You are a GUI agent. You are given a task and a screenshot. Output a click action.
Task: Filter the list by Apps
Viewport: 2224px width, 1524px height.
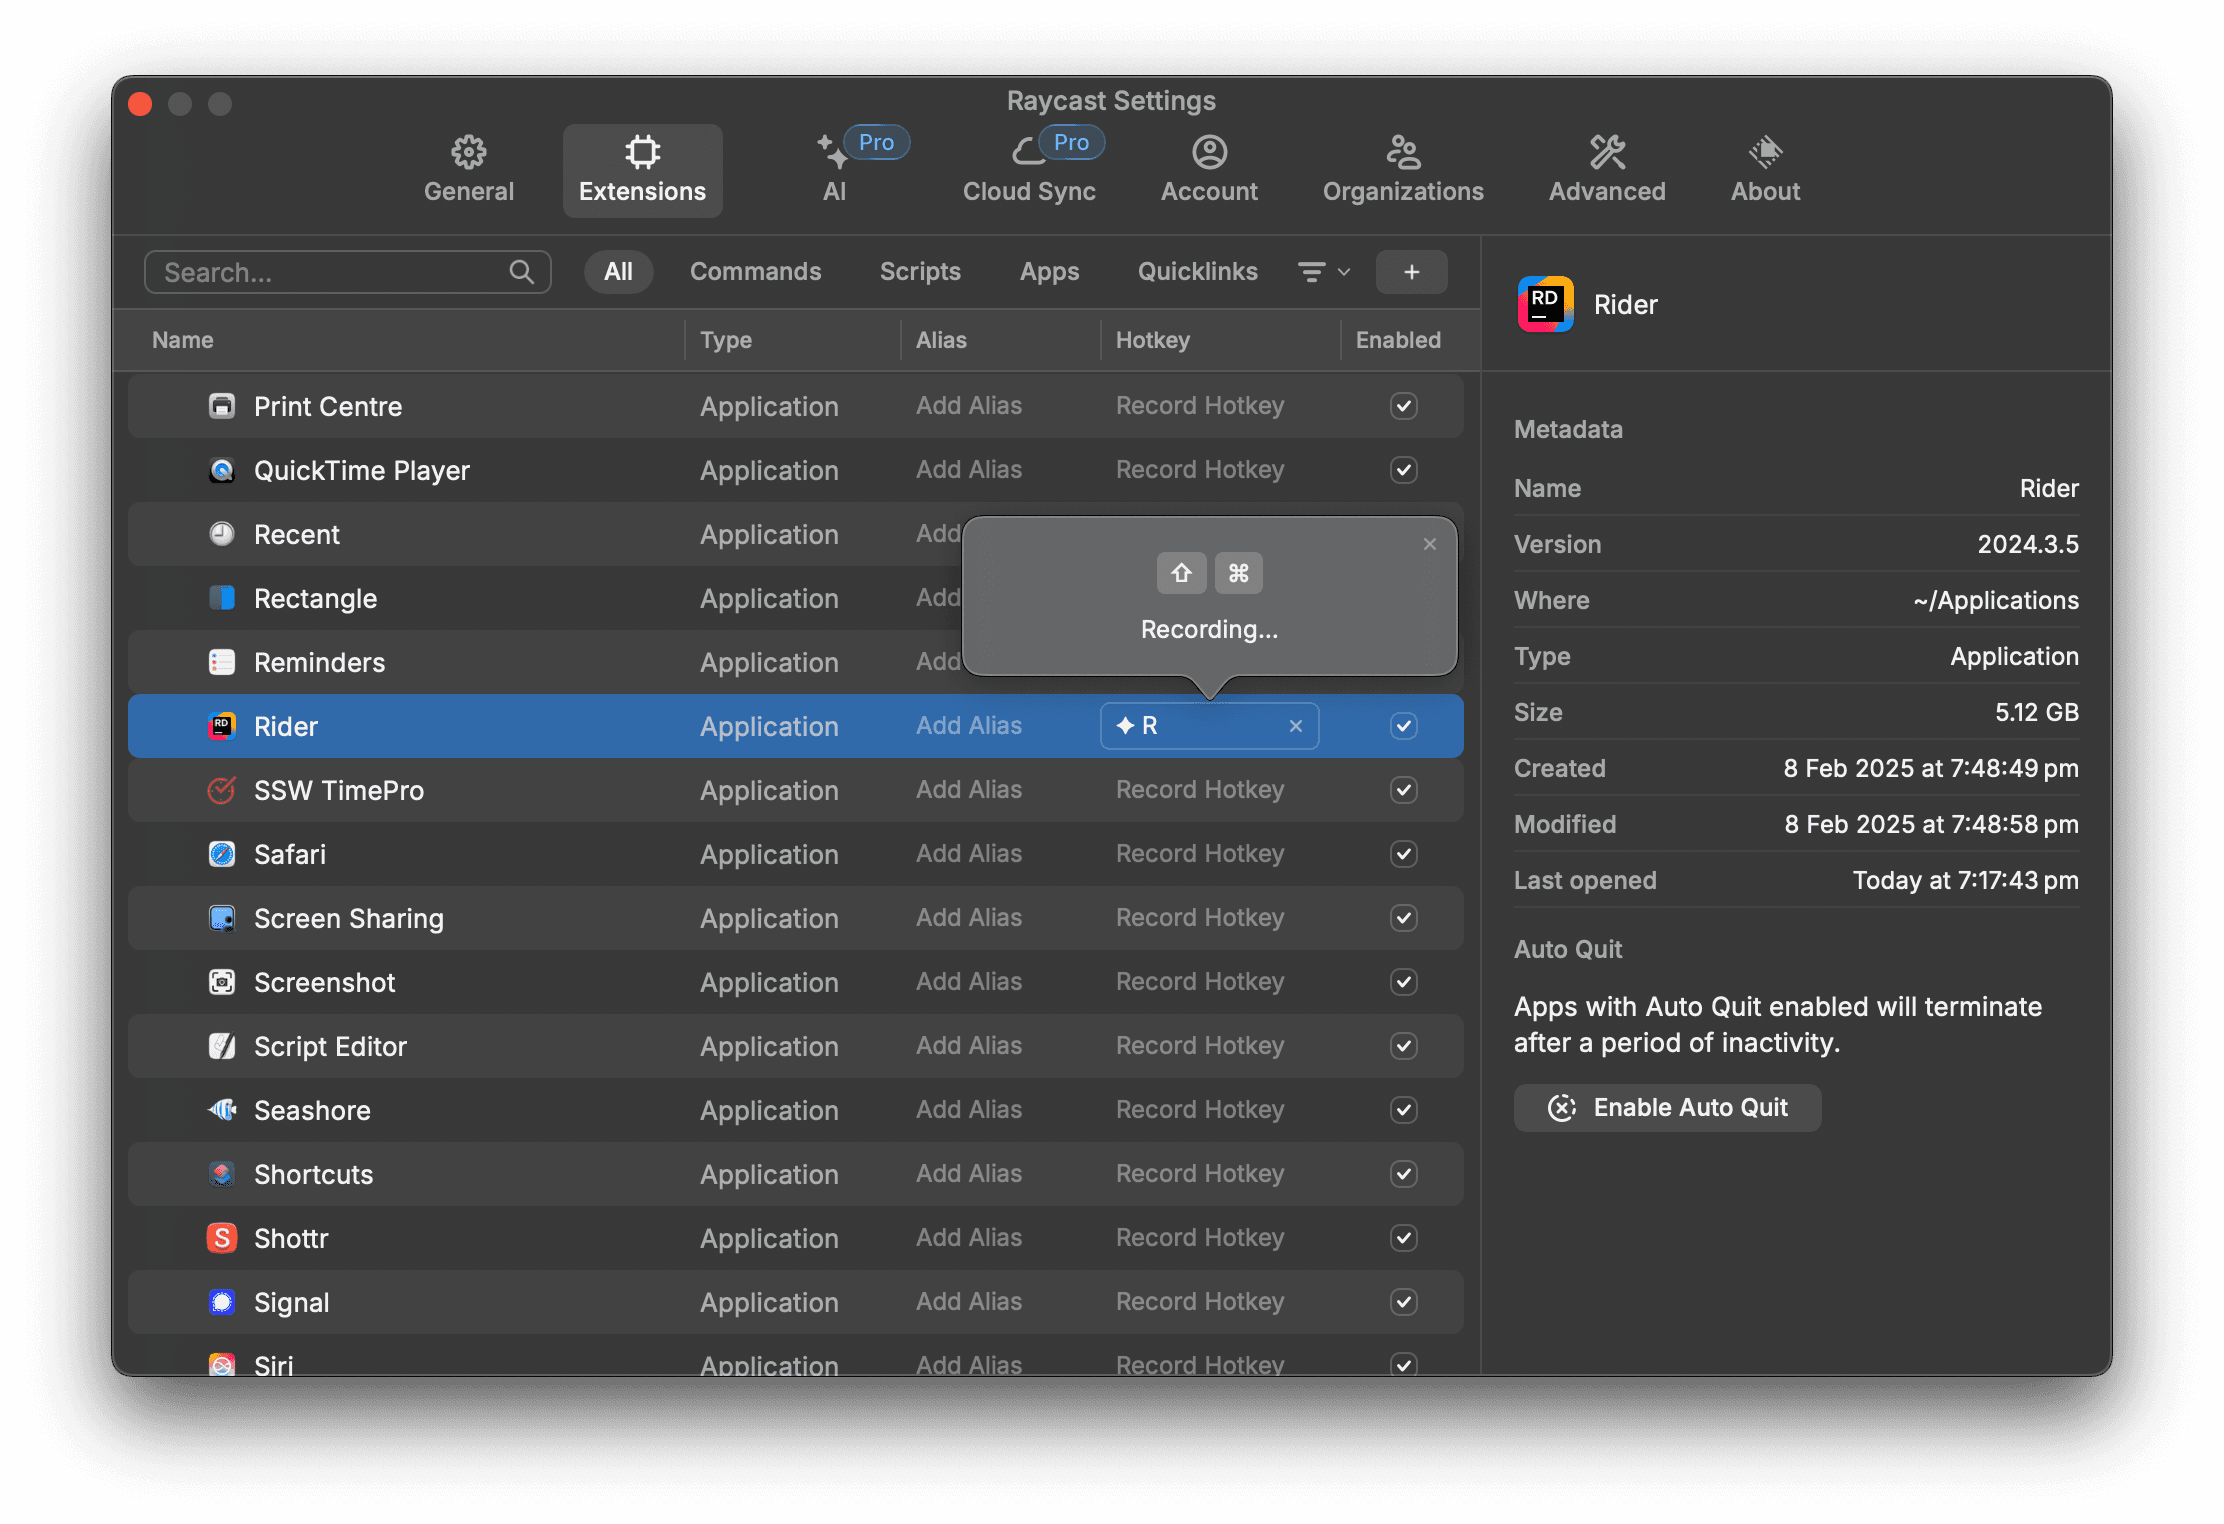click(1049, 272)
